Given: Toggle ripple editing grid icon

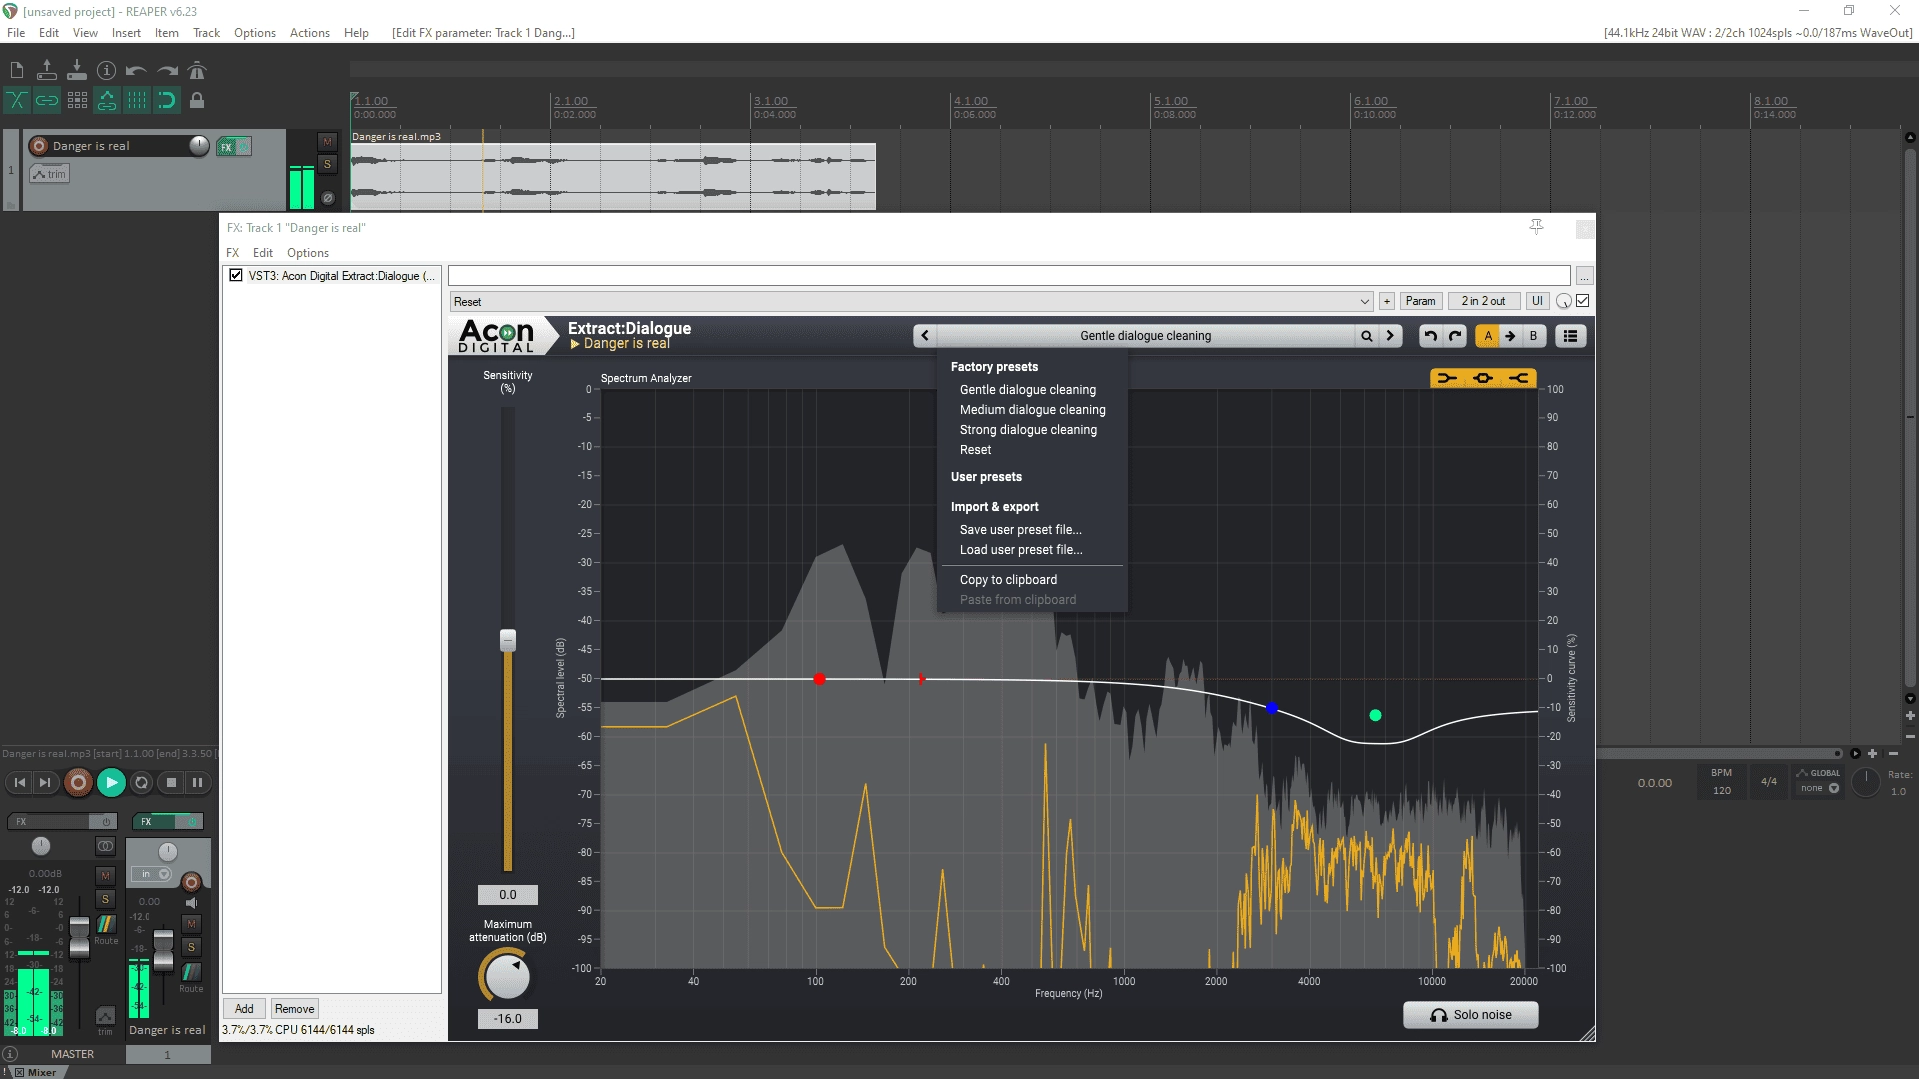Looking at the screenshot, I should (77, 100).
